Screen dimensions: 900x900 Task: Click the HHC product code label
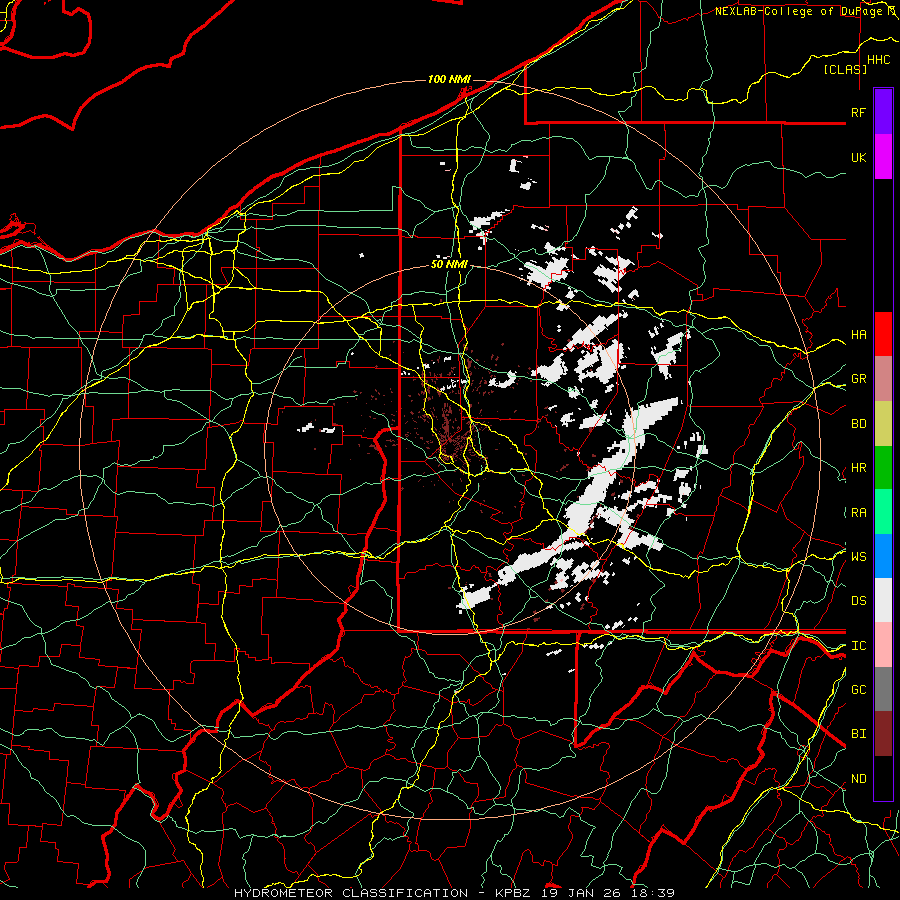pos(879,60)
